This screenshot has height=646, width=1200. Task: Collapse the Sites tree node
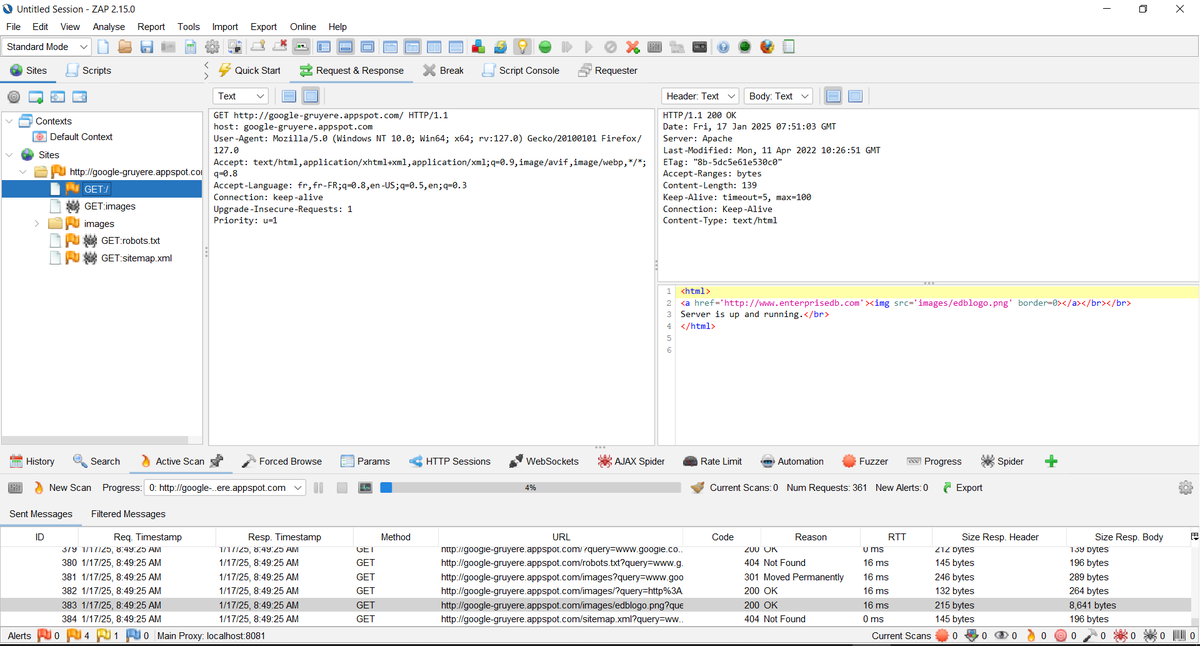pyautogui.click(x=10, y=155)
